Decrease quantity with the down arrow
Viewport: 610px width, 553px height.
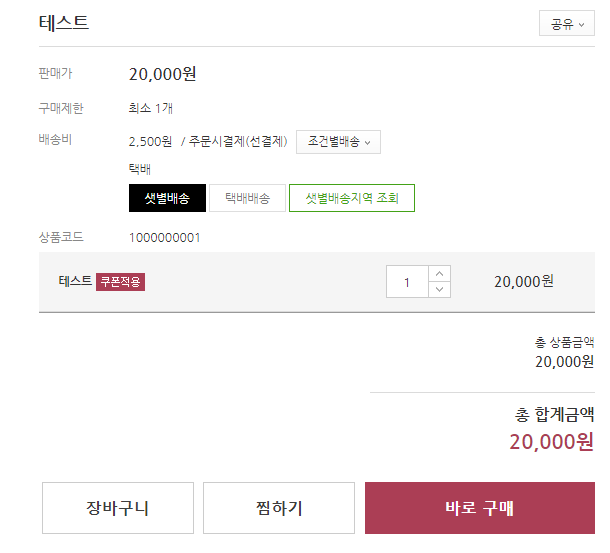[440, 290]
